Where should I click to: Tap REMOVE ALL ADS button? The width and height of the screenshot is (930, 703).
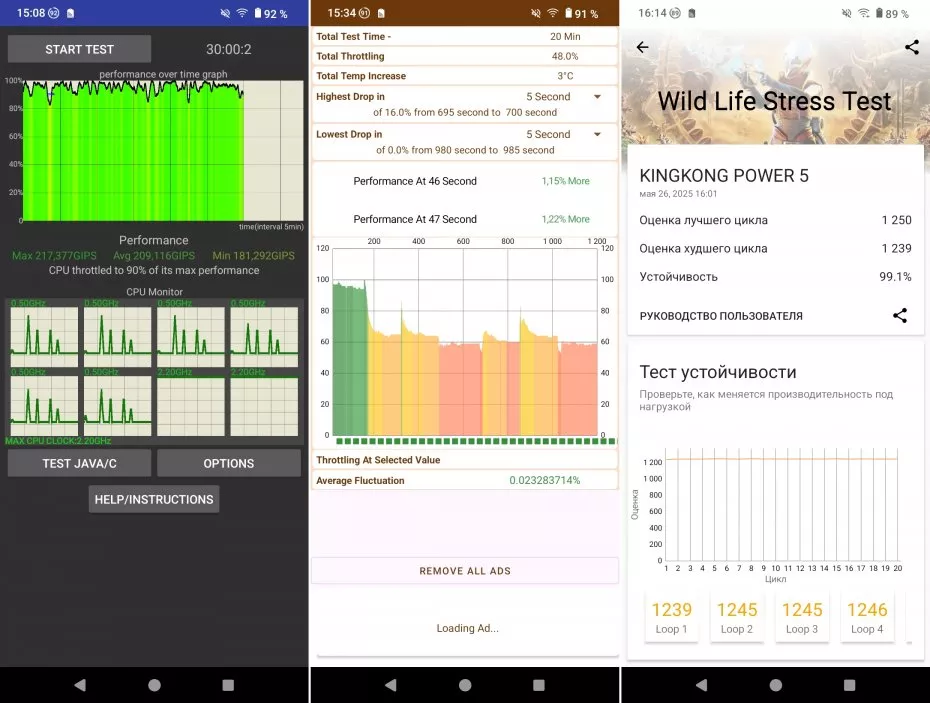coord(464,571)
